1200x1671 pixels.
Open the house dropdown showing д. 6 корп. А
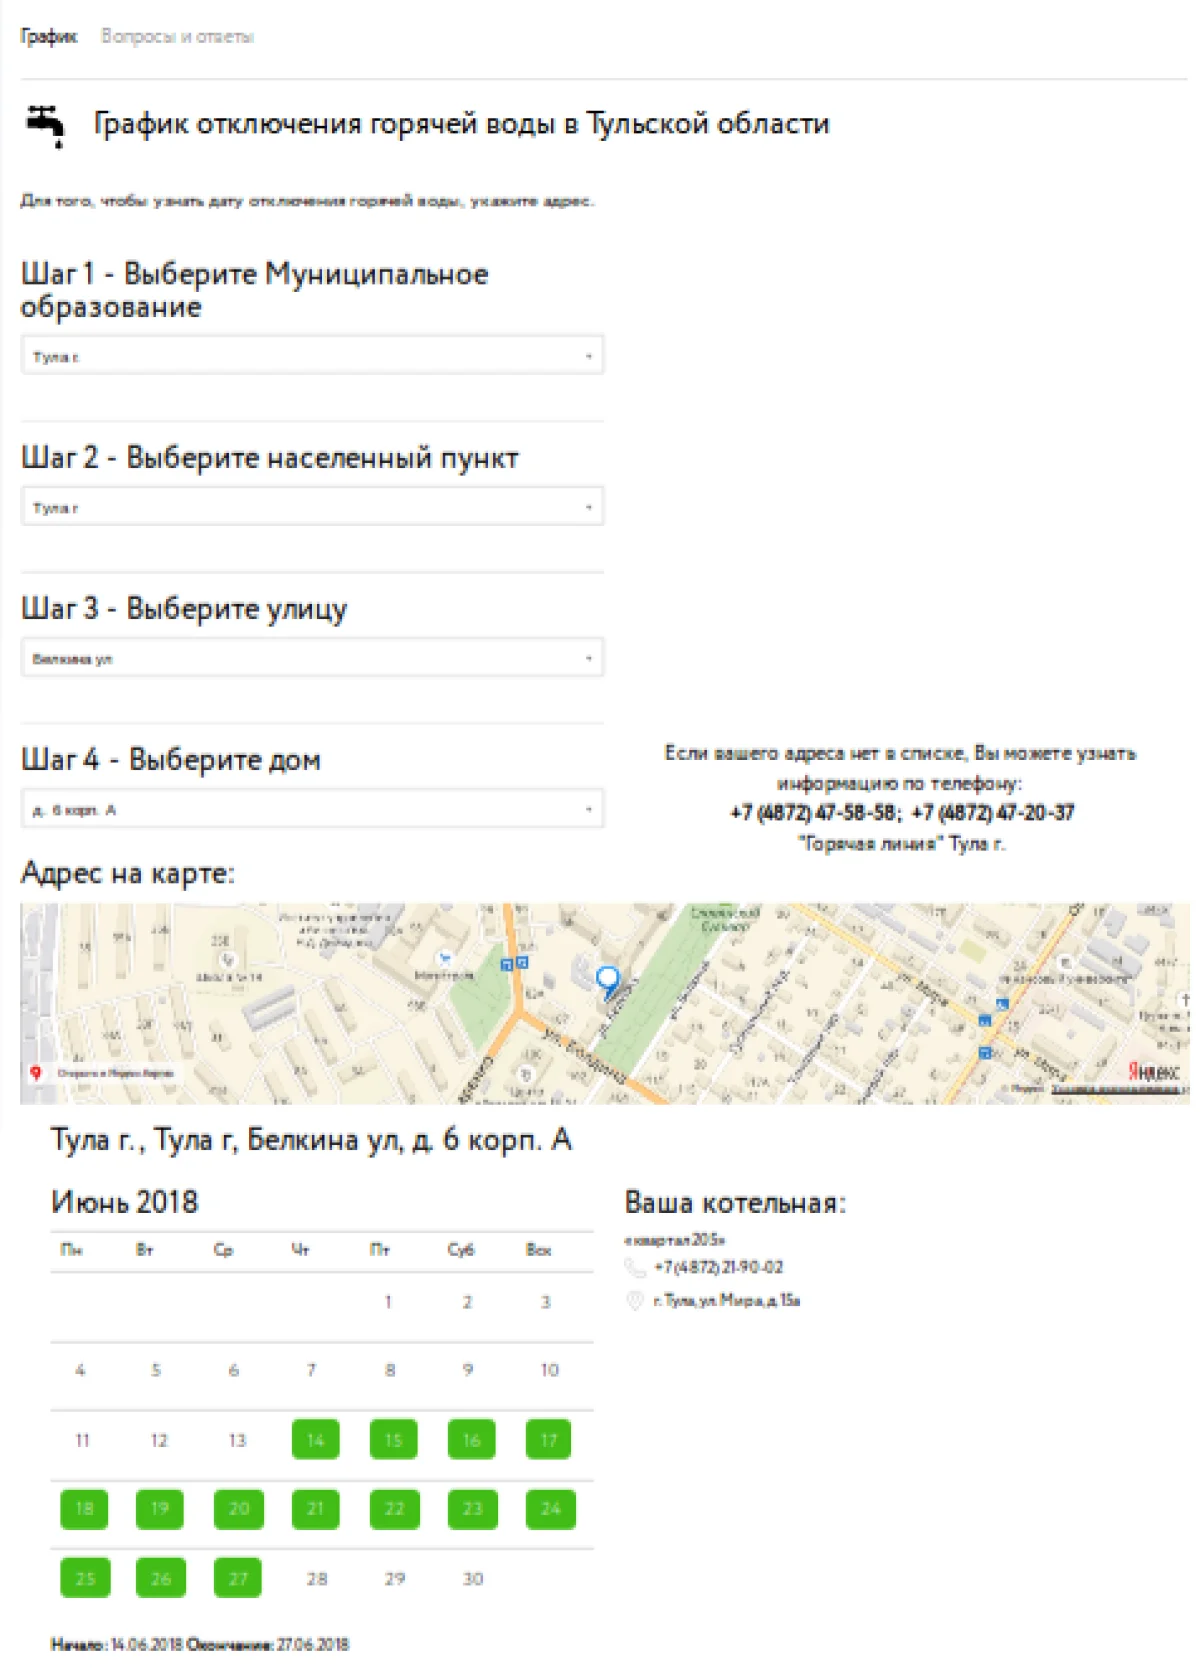[x=312, y=809]
